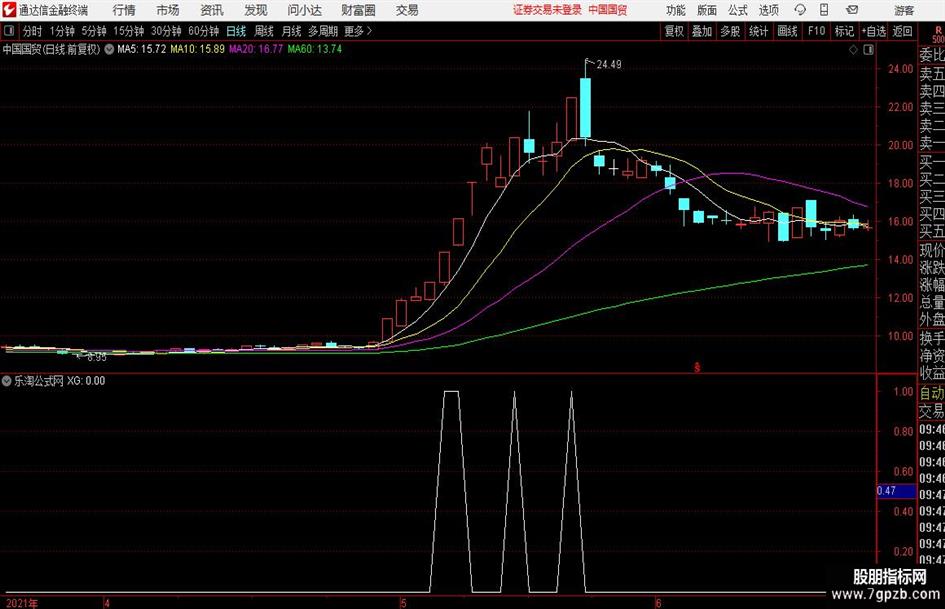The image size is (945, 609).
Task: Select the 日线 daily chart tab
Action: point(236,31)
